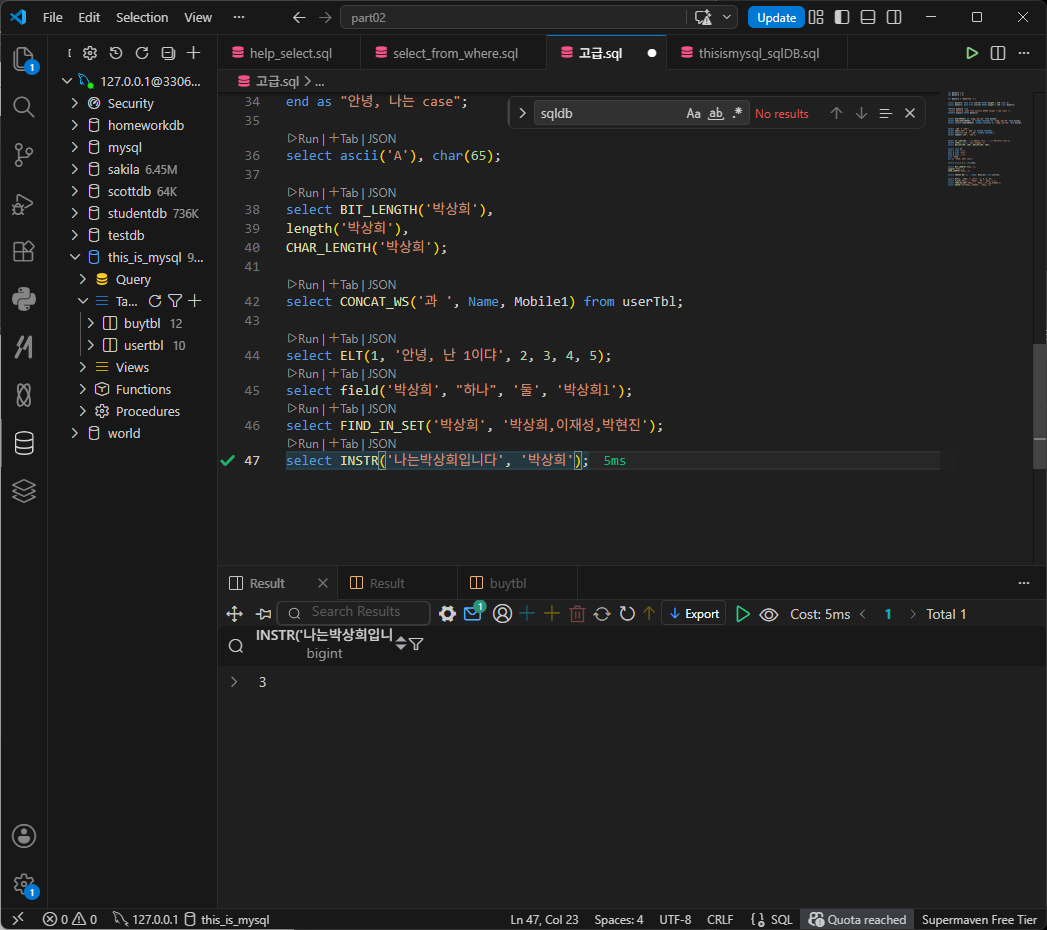Toggle Match Whole Word in find widget
The height and width of the screenshot is (930, 1047).
point(716,113)
